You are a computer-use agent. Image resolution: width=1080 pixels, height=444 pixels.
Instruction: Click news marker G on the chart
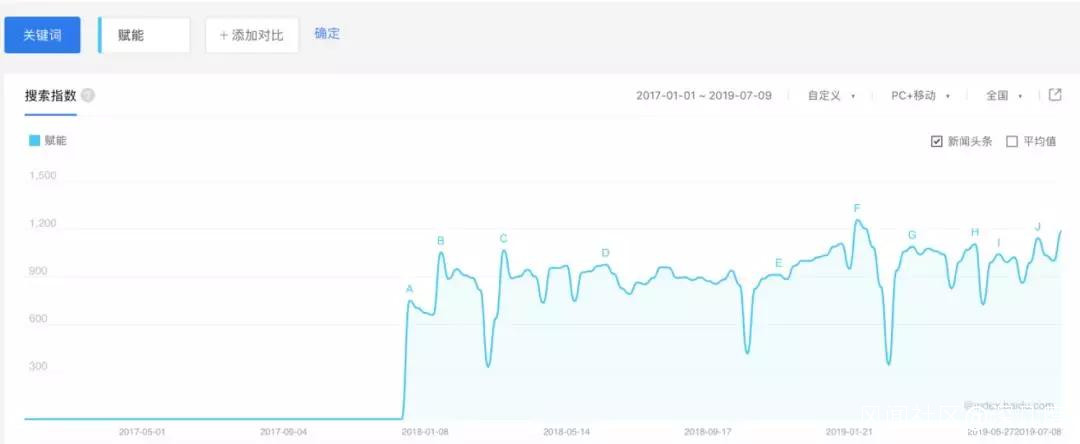click(912, 235)
